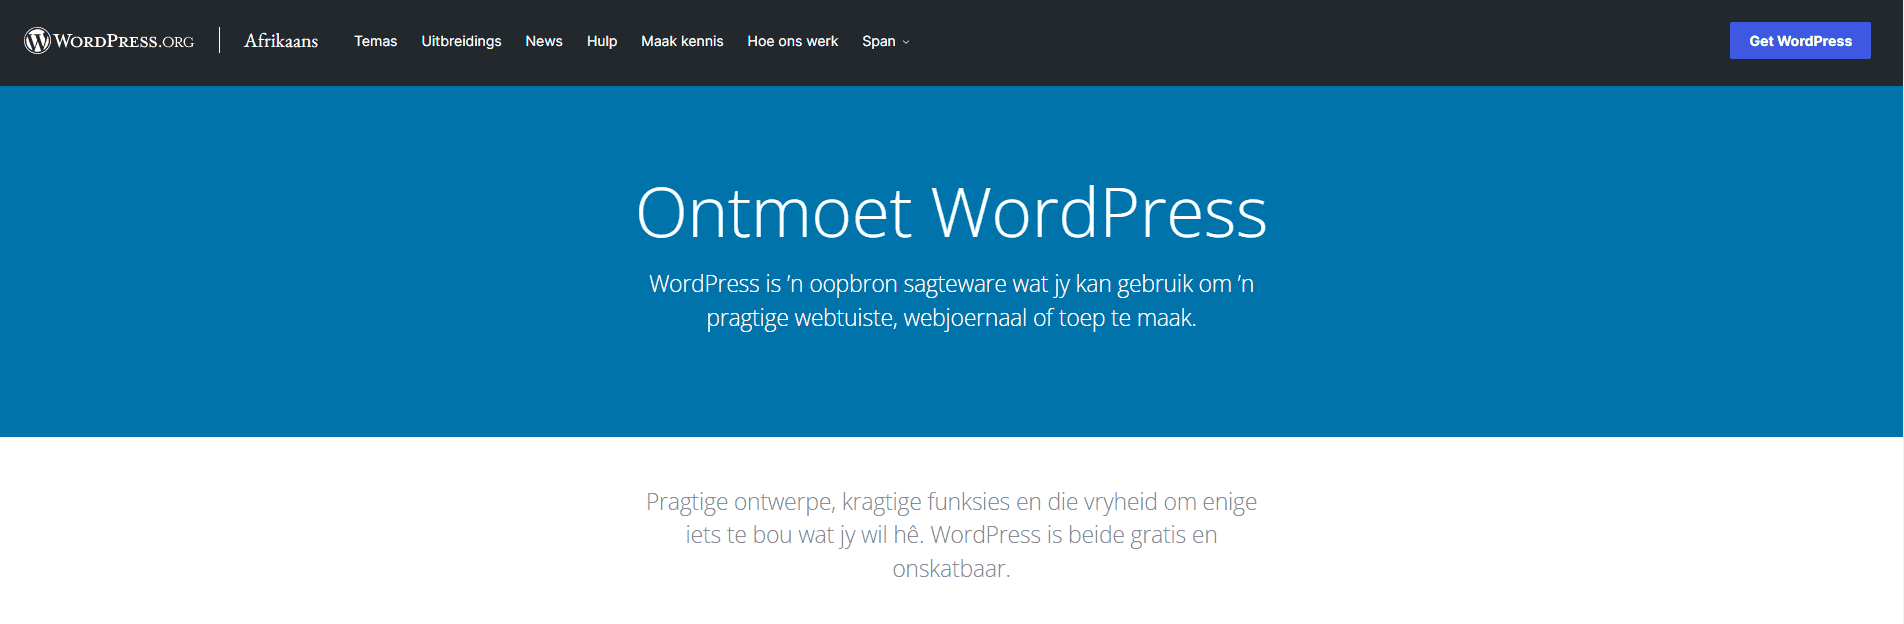1904x624 pixels.
Task: Click the 'WordPress is 'n oopbron sagteware' text
Action: (952, 301)
